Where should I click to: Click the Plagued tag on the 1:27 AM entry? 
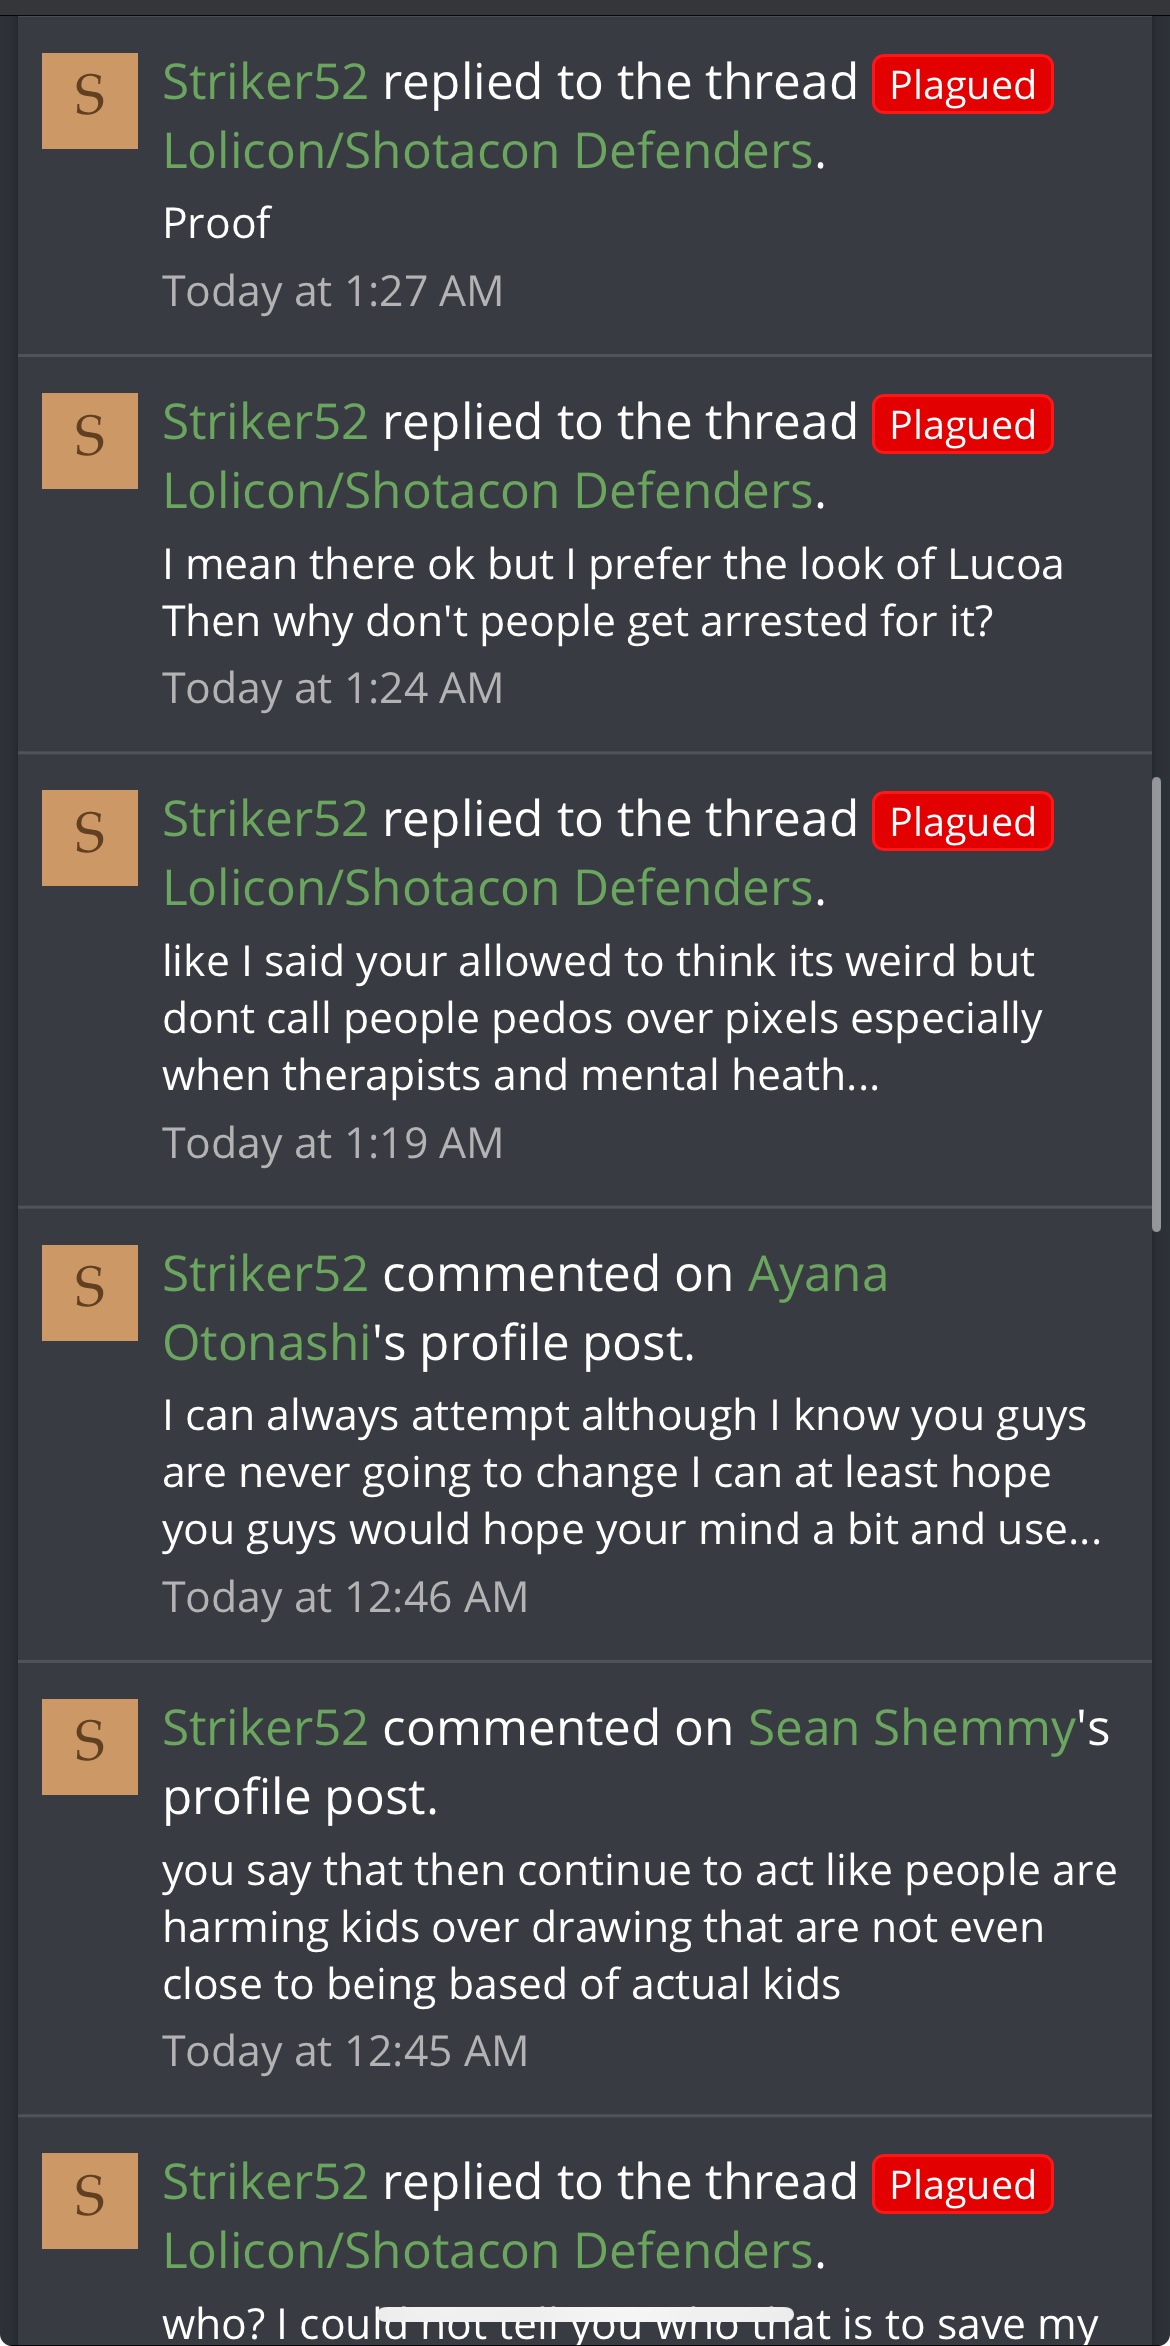tap(962, 85)
